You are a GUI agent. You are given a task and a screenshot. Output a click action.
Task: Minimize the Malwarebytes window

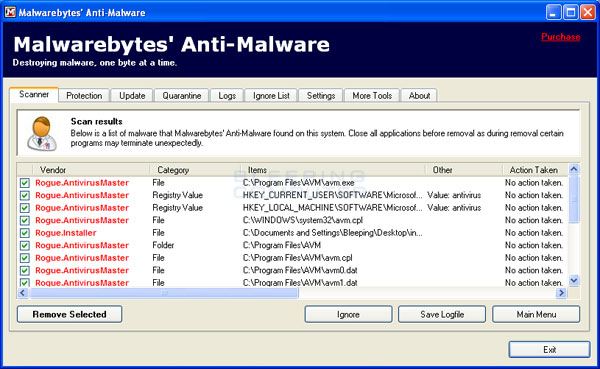(553, 12)
